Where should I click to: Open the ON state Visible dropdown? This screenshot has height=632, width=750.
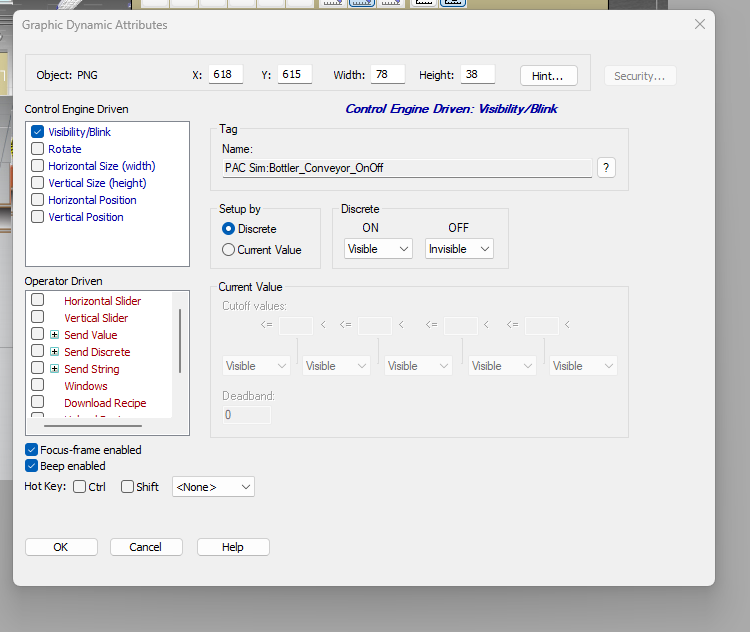378,249
